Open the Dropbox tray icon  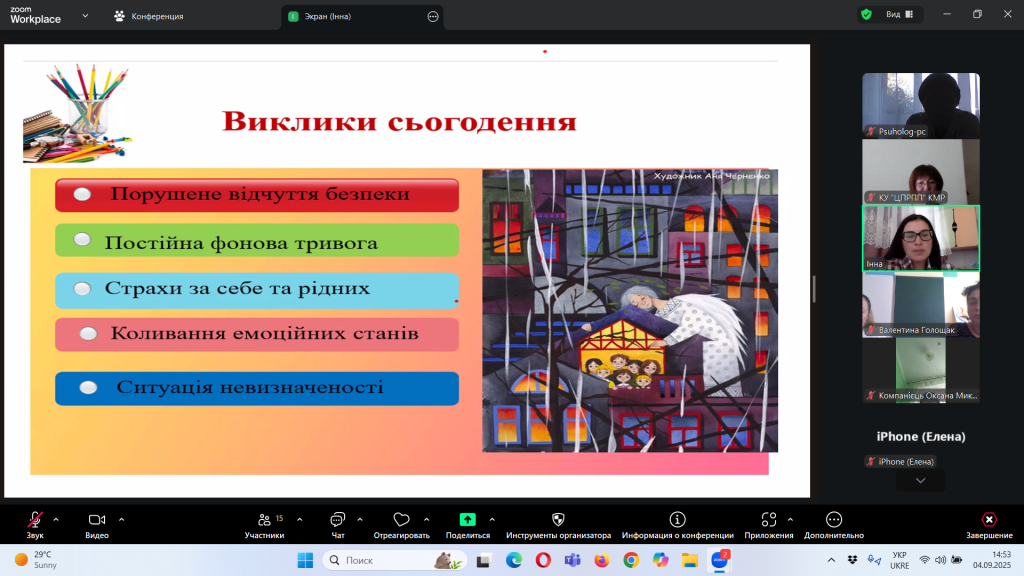pos(852,560)
